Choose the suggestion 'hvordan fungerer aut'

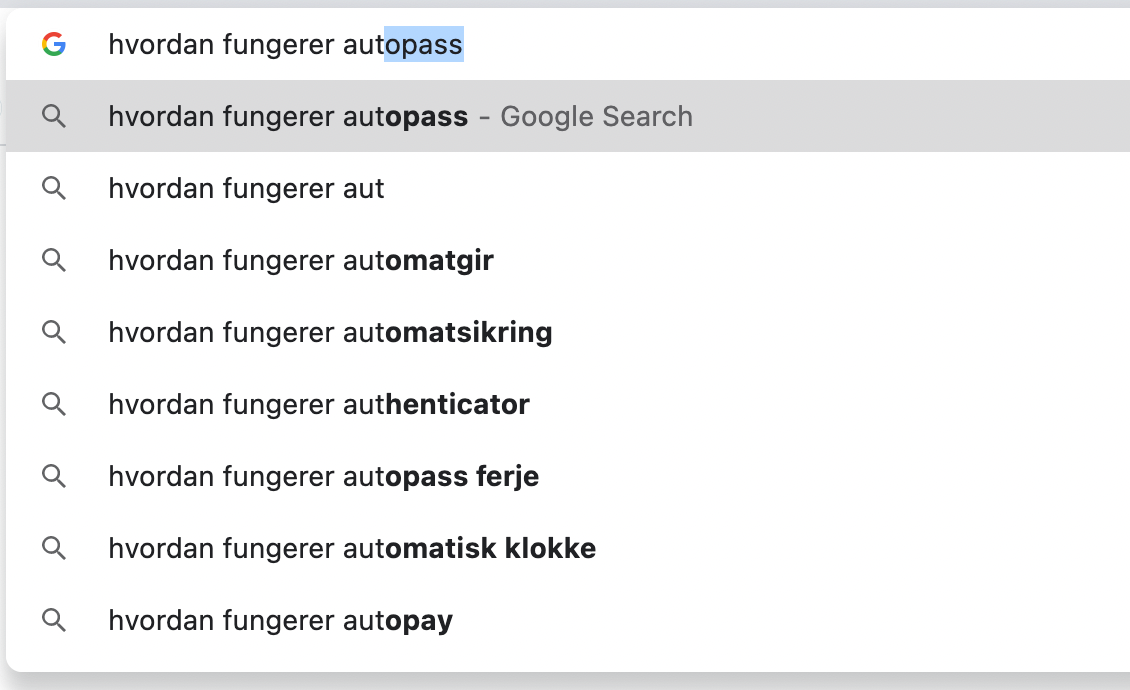(246, 188)
